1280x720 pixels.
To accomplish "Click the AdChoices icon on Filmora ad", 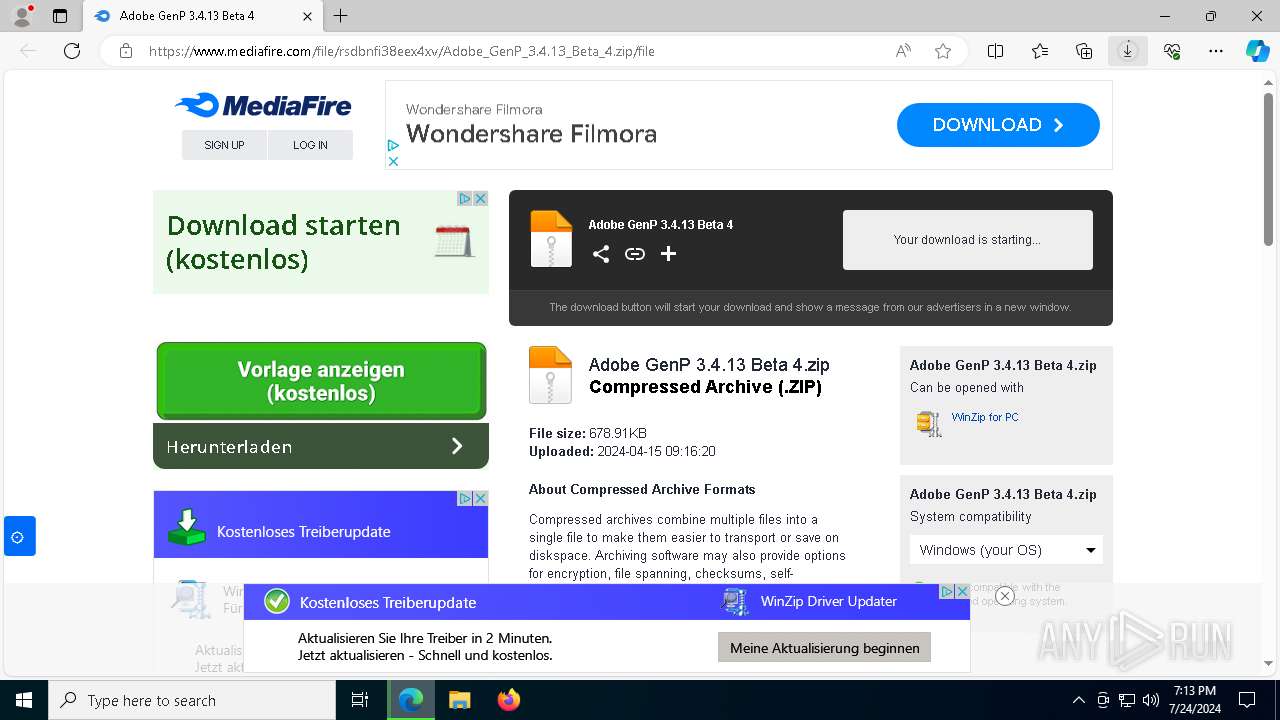I will tap(393, 146).
